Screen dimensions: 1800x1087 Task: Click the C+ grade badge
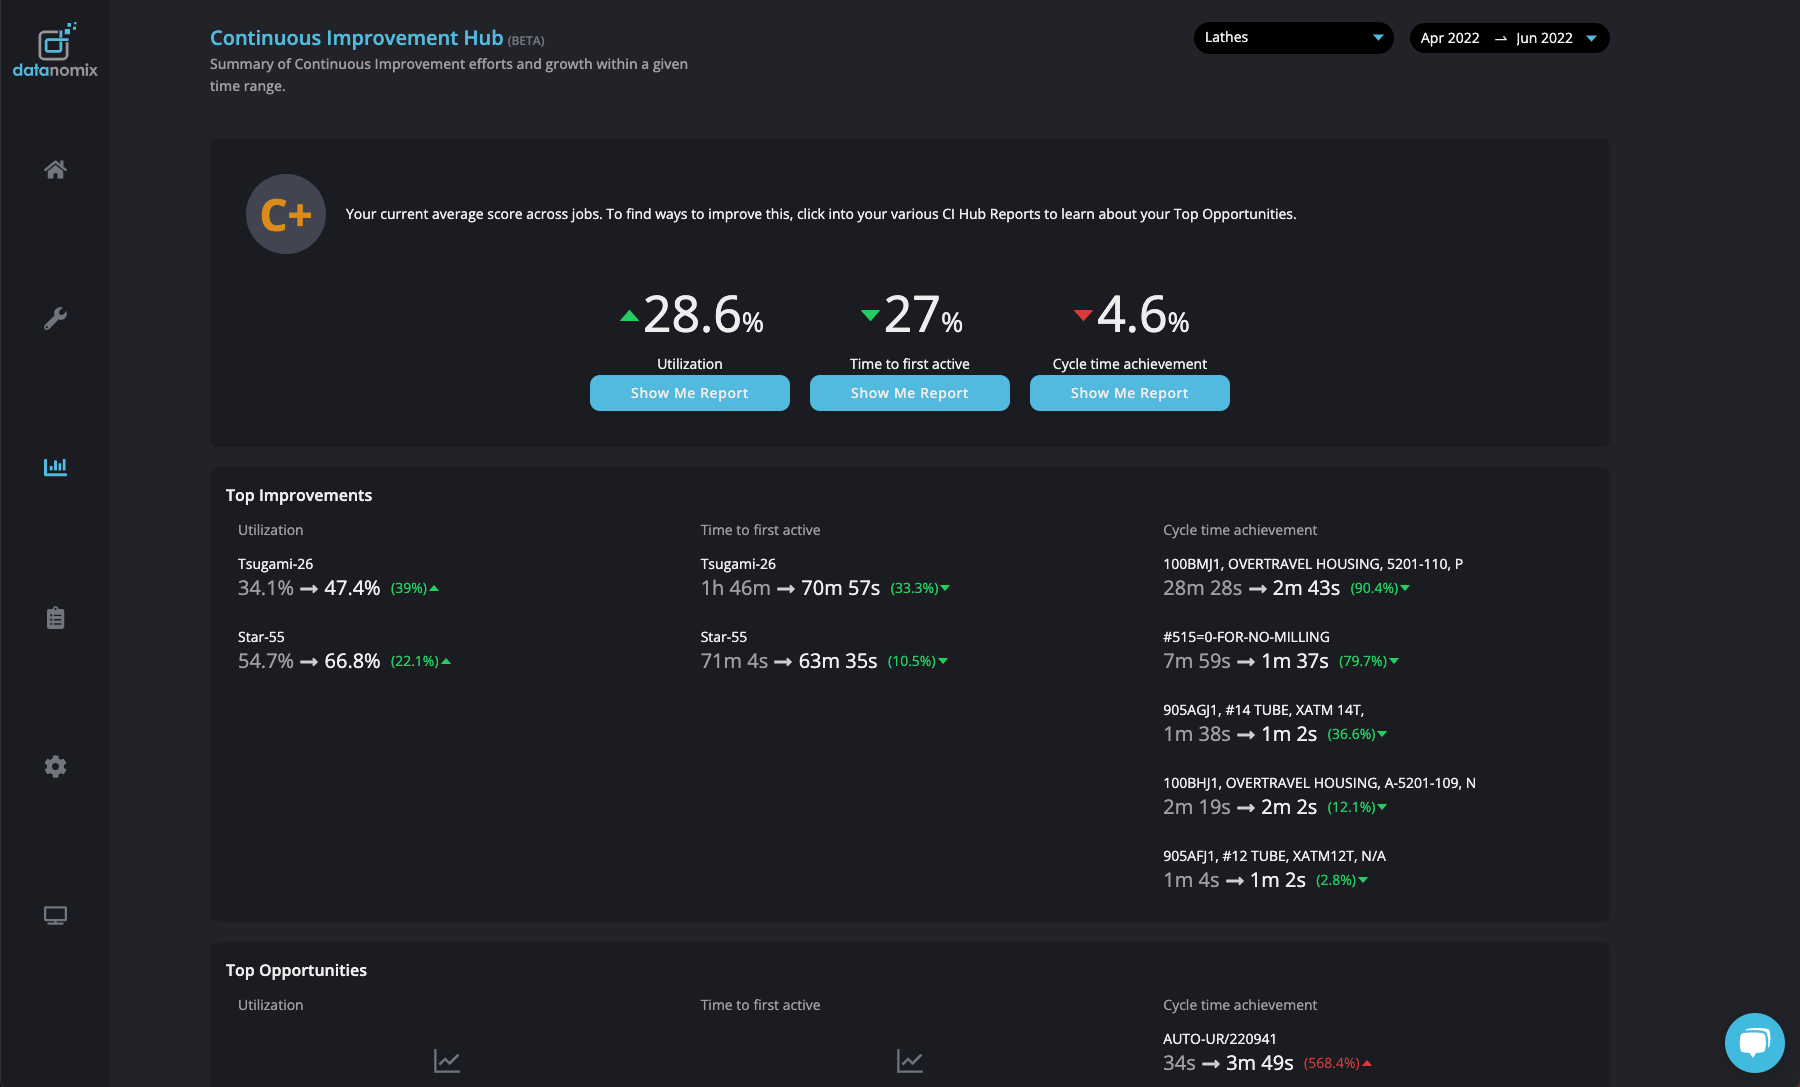(285, 213)
